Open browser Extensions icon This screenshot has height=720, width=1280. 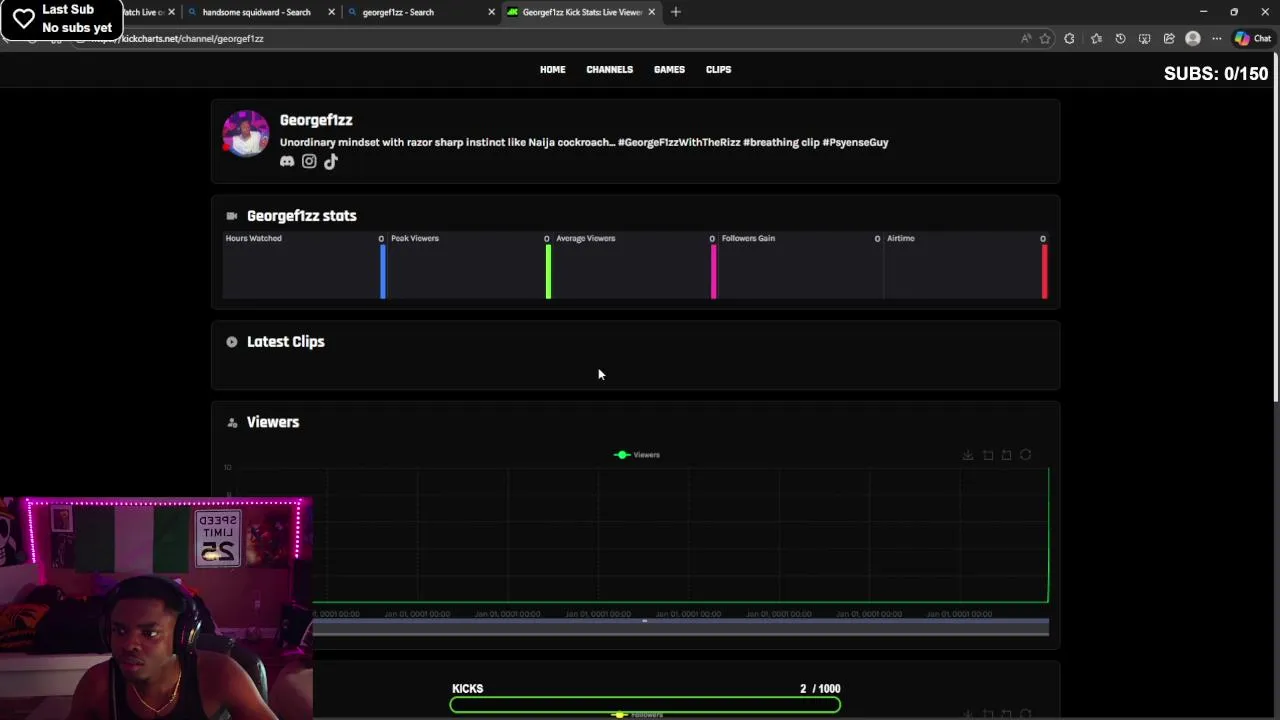pyautogui.click(x=1070, y=38)
